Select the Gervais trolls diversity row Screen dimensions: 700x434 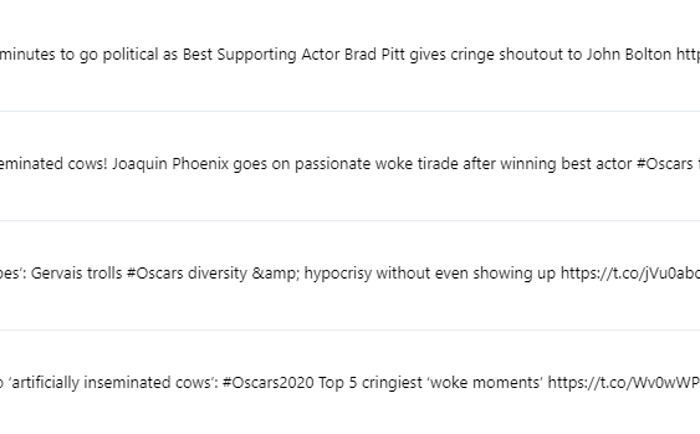tap(350, 275)
